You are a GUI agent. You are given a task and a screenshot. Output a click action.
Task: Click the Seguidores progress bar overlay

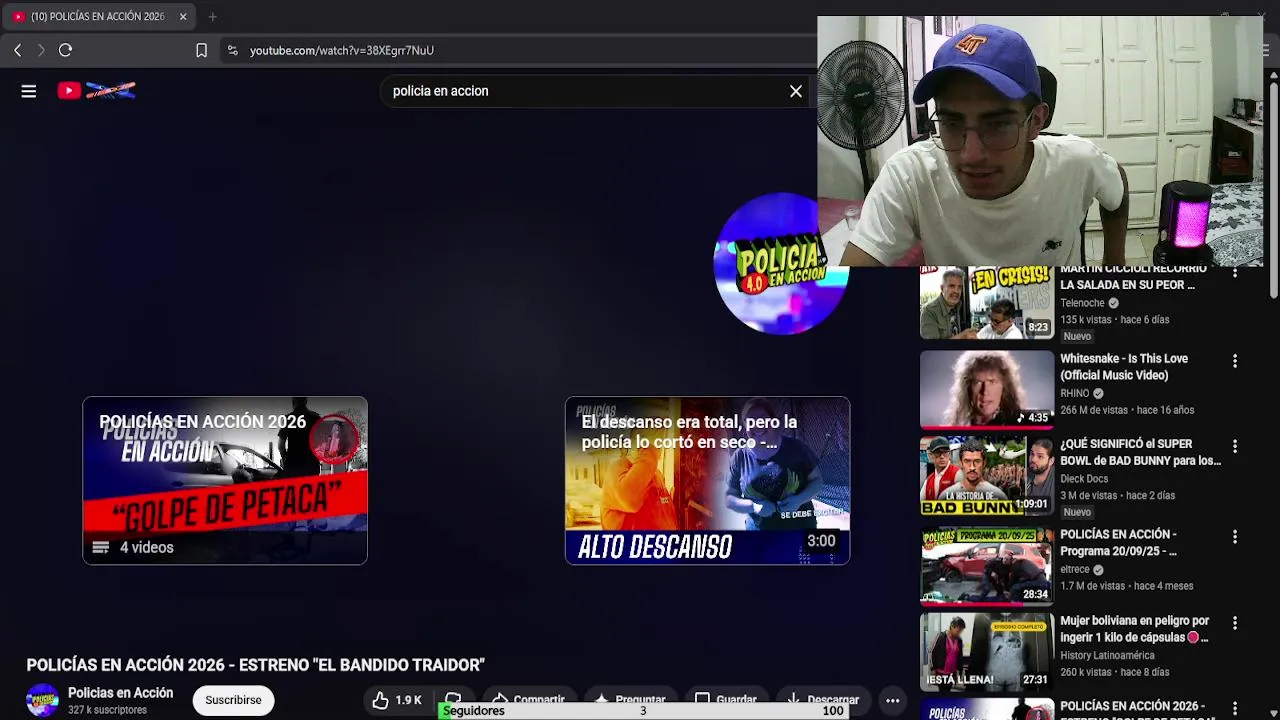click(x=643, y=711)
